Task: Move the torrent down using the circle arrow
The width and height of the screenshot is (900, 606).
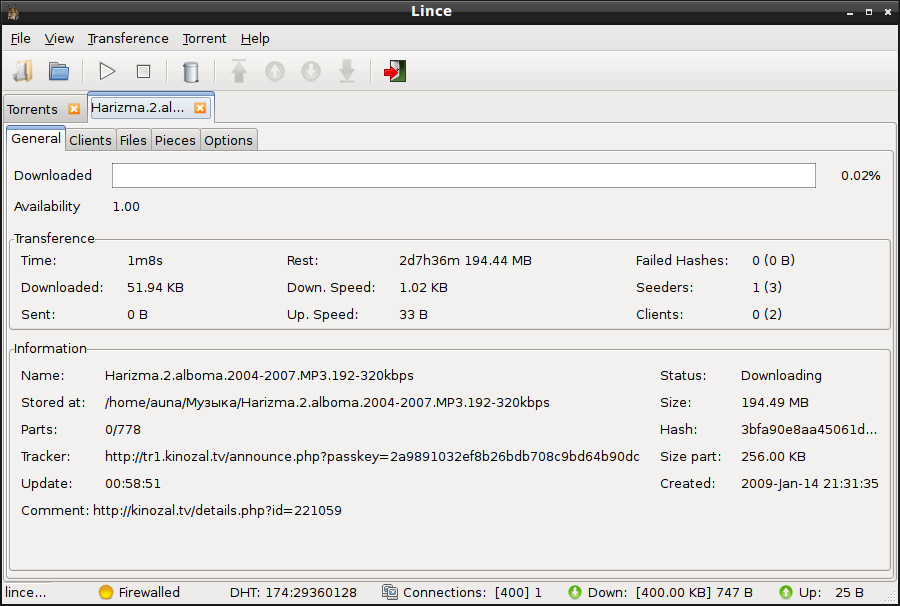Action: pos(311,71)
